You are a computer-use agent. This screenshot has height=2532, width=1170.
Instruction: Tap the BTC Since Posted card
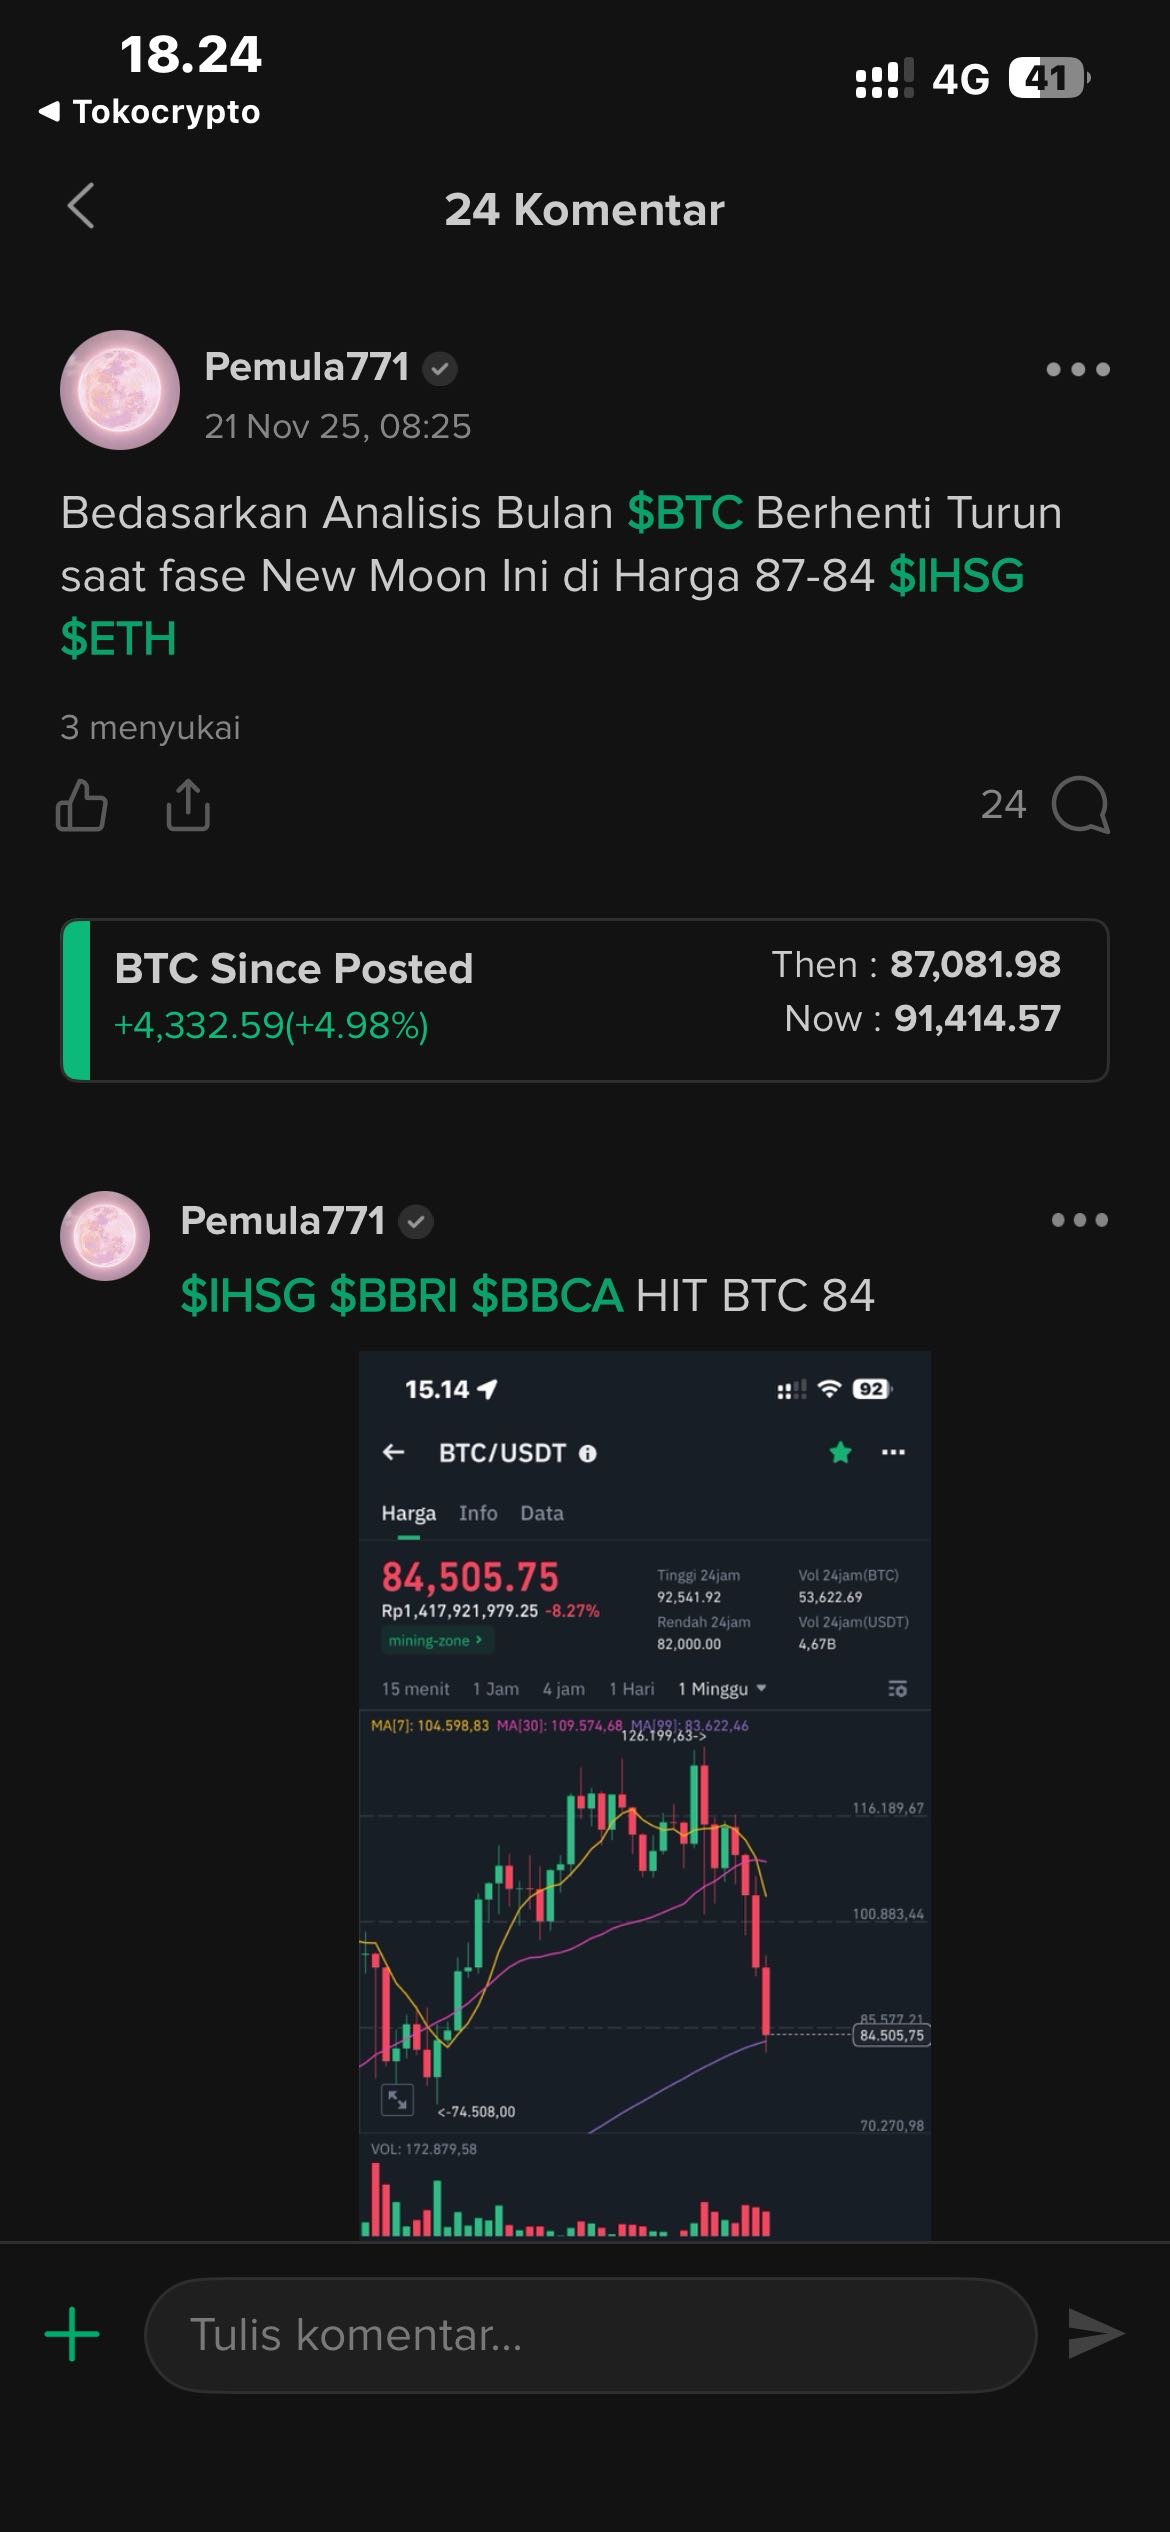click(585, 1000)
